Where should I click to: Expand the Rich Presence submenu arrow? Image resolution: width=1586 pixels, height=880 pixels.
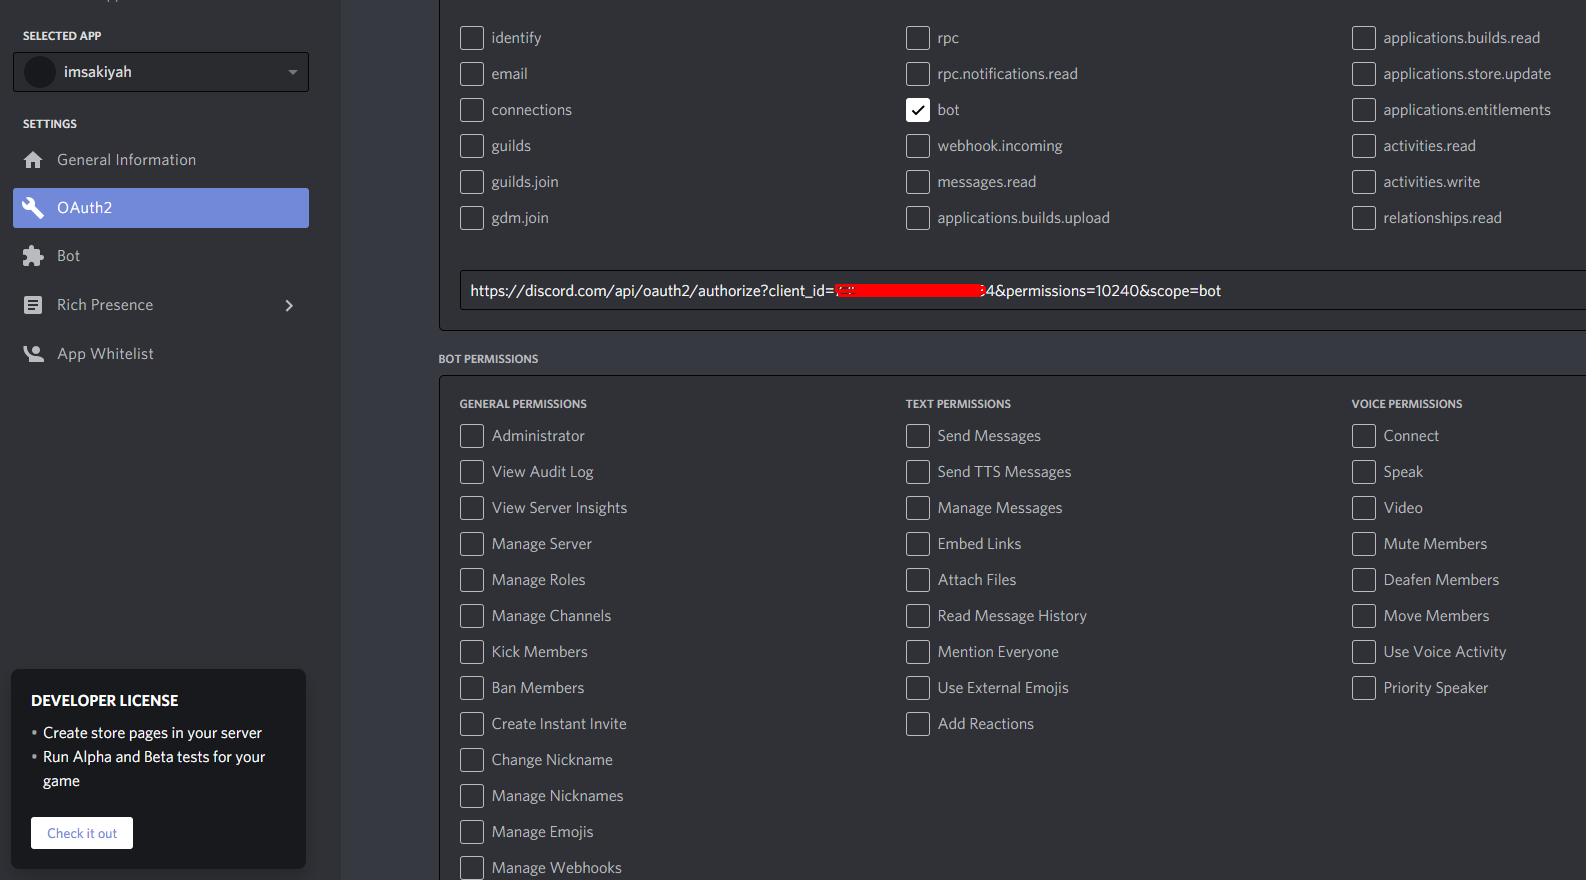point(289,305)
